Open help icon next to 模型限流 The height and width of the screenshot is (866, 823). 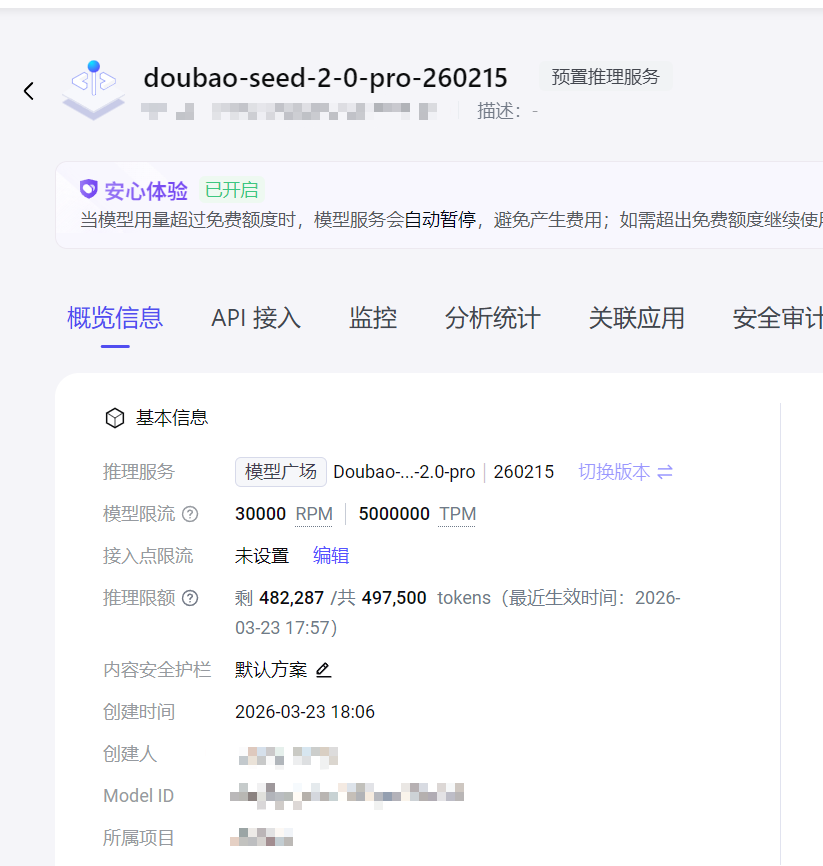[190, 514]
